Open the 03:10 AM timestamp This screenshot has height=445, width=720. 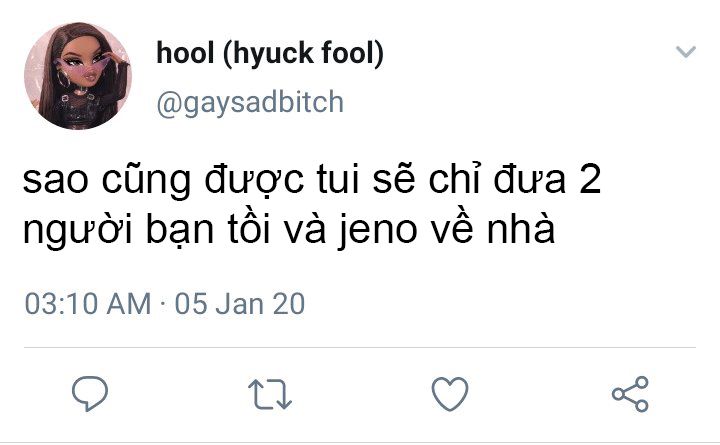(x=88, y=304)
